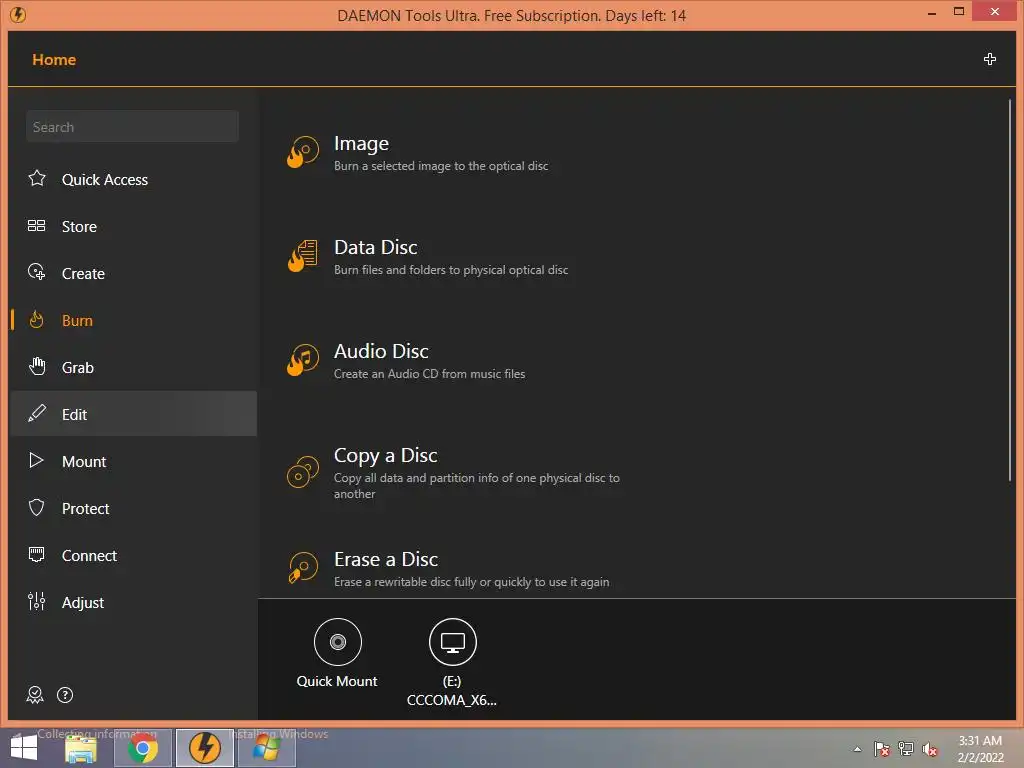Click the (E:) virtual drive monitor icon

(453, 642)
